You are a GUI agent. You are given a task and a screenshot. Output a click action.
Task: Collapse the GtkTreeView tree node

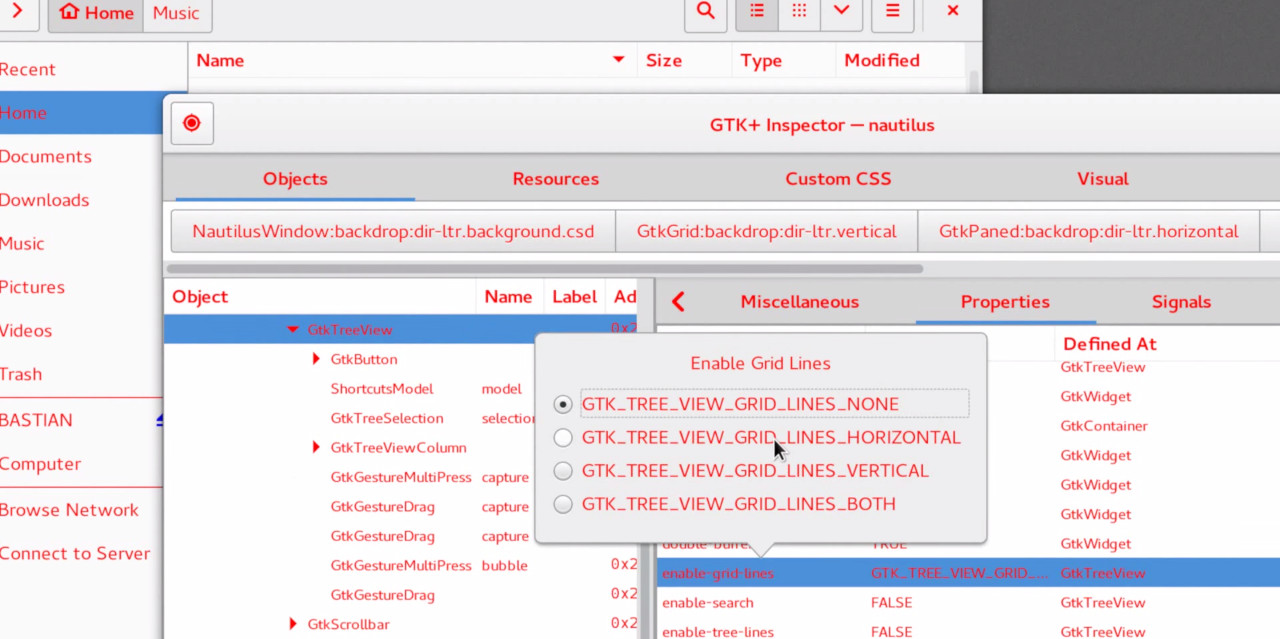292,329
